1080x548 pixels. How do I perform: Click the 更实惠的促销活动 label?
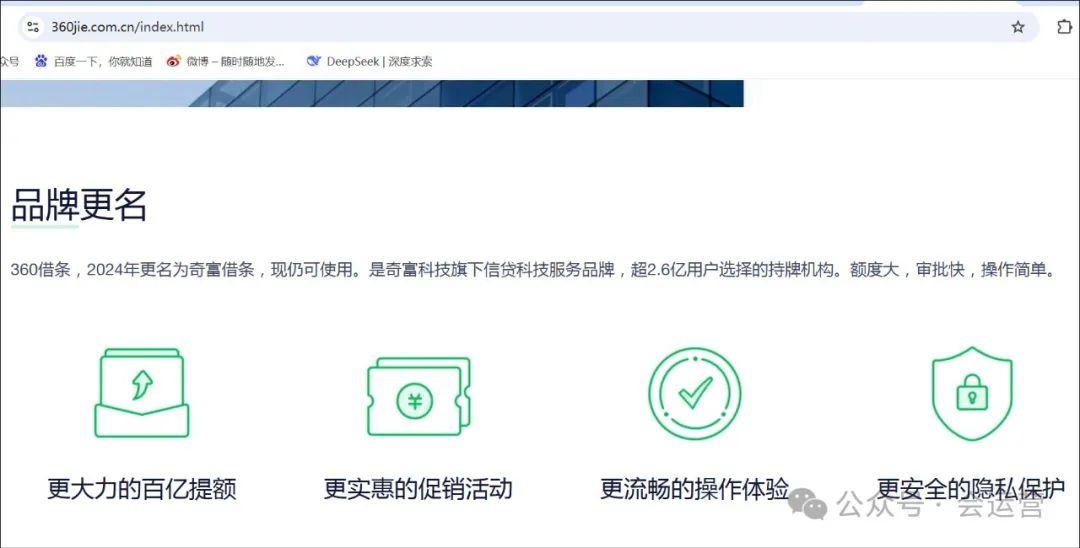[418, 488]
